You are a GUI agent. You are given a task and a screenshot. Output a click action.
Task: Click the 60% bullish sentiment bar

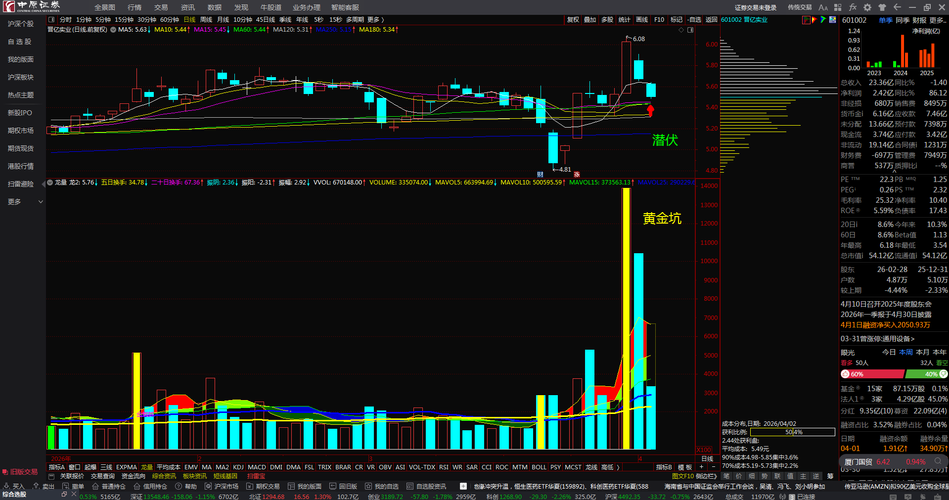(x=875, y=374)
